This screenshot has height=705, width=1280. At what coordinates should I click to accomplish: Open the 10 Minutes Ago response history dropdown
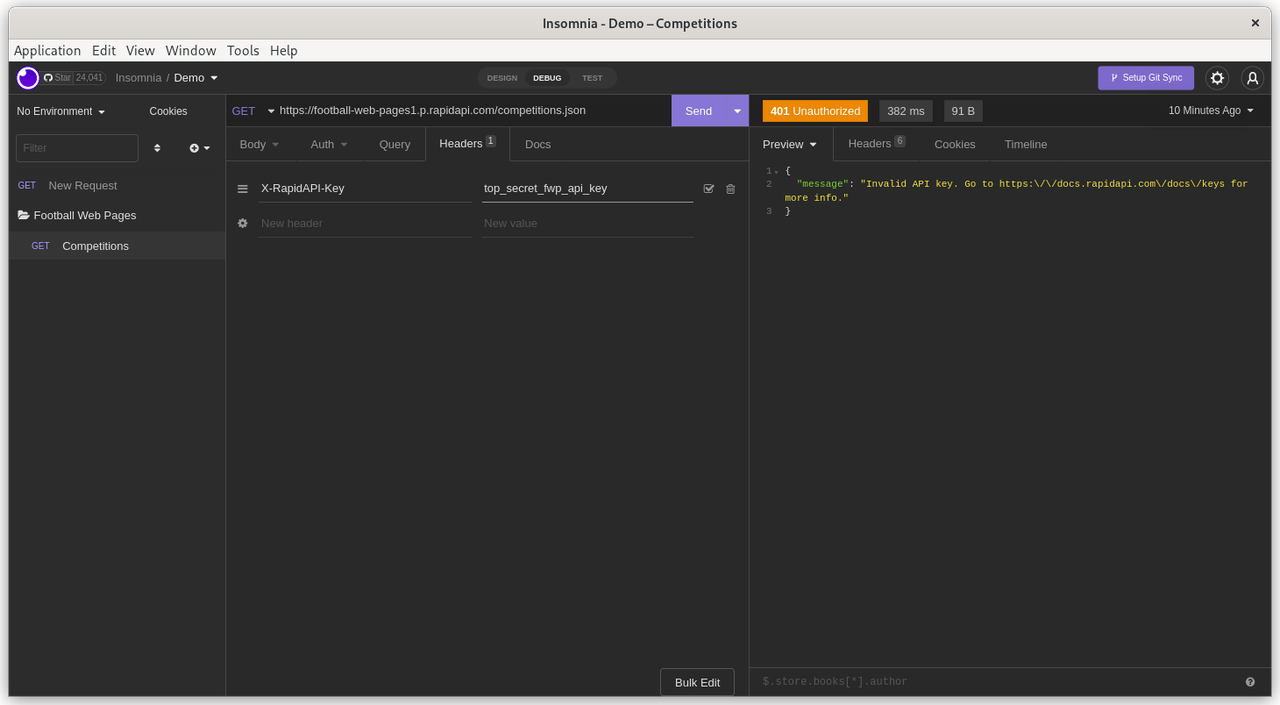click(x=1208, y=110)
